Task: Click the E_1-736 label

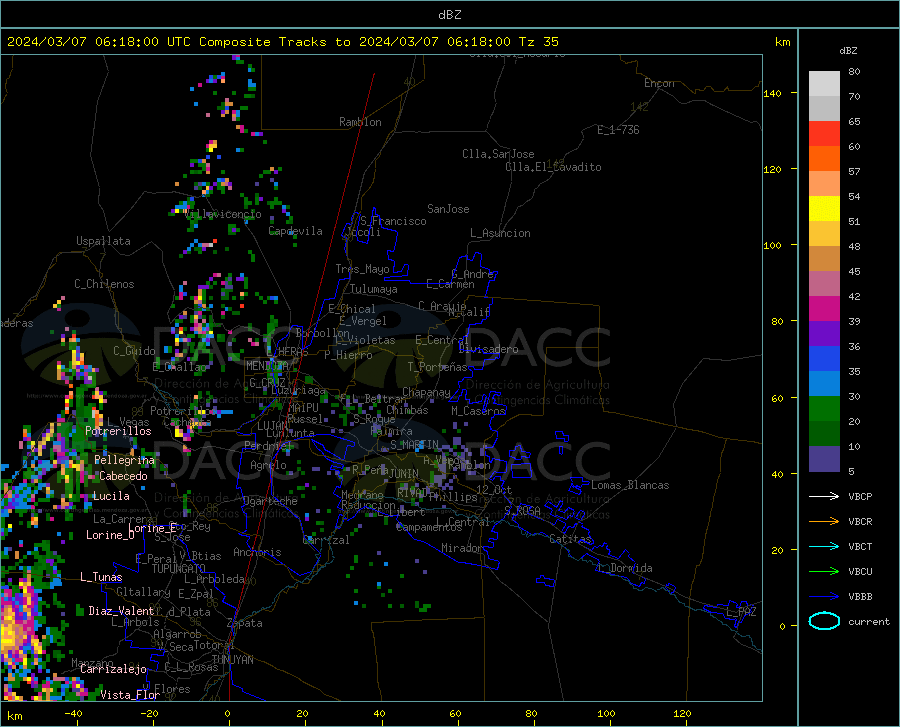Action: (618, 130)
